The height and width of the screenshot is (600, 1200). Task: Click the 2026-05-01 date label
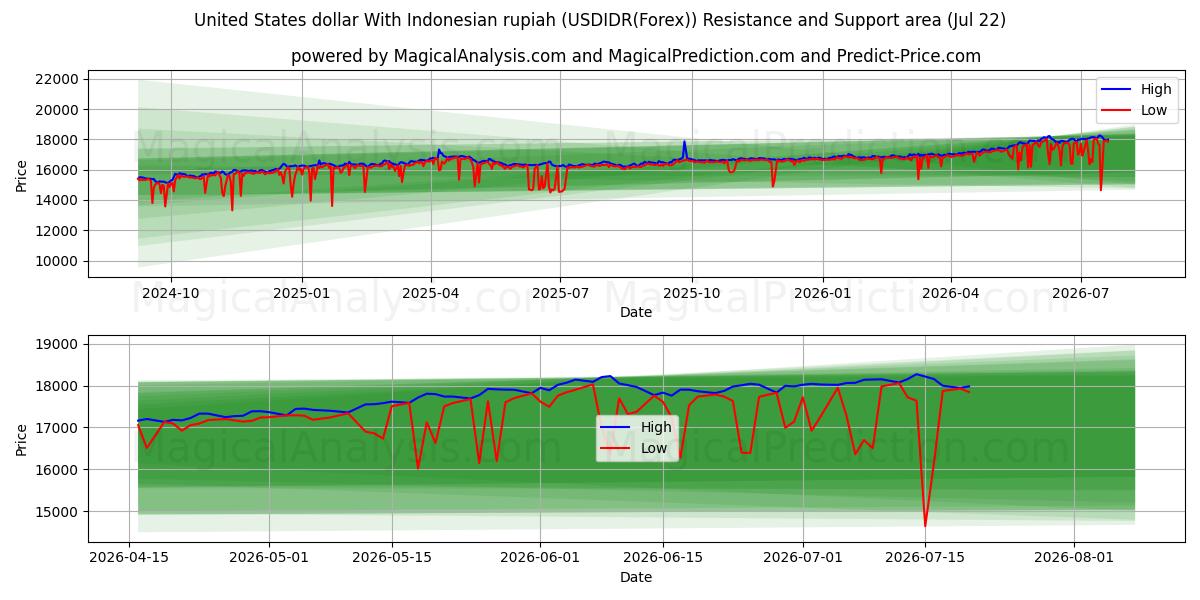[x=269, y=558]
